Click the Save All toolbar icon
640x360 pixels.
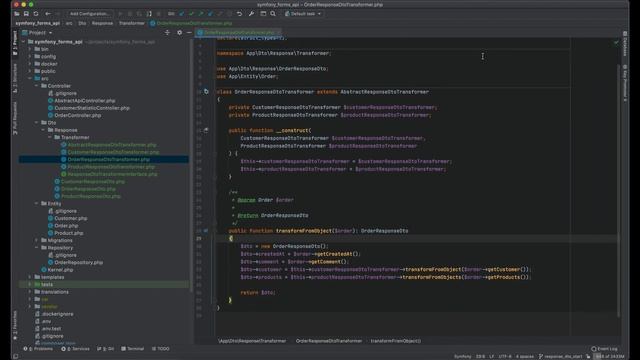point(26,14)
